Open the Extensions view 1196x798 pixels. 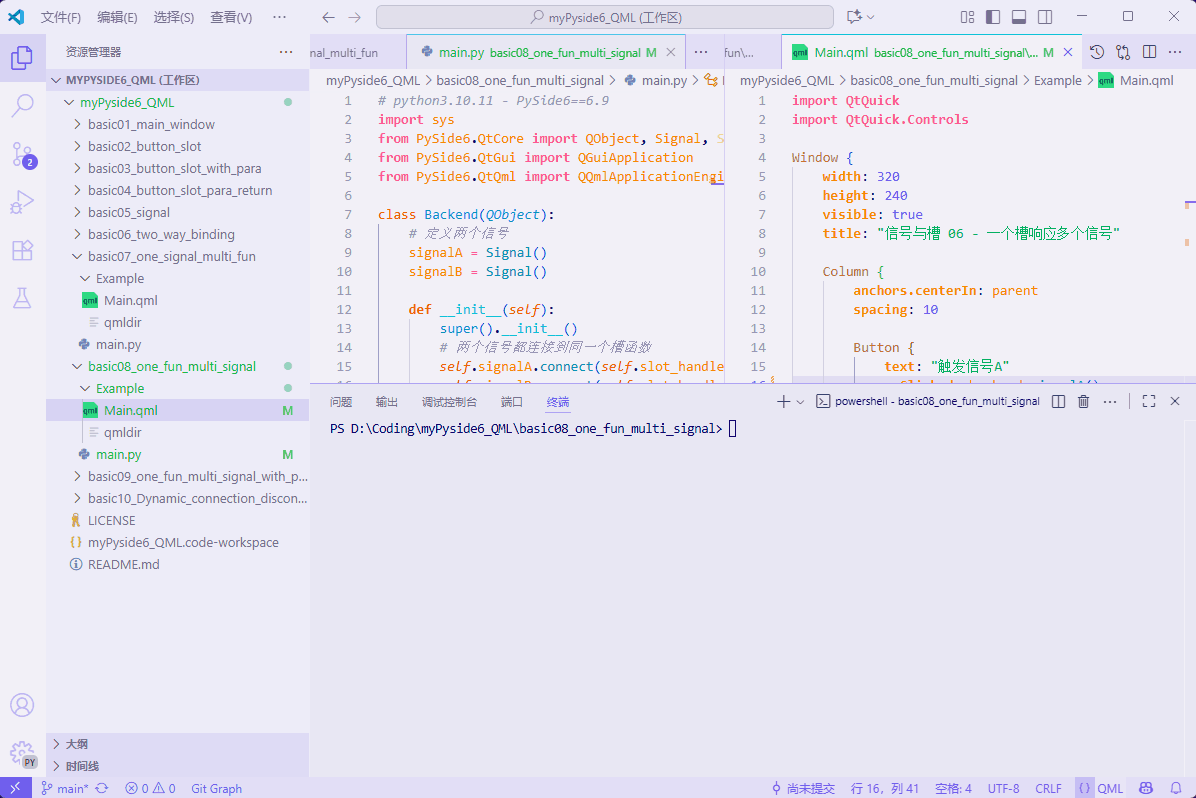22,250
